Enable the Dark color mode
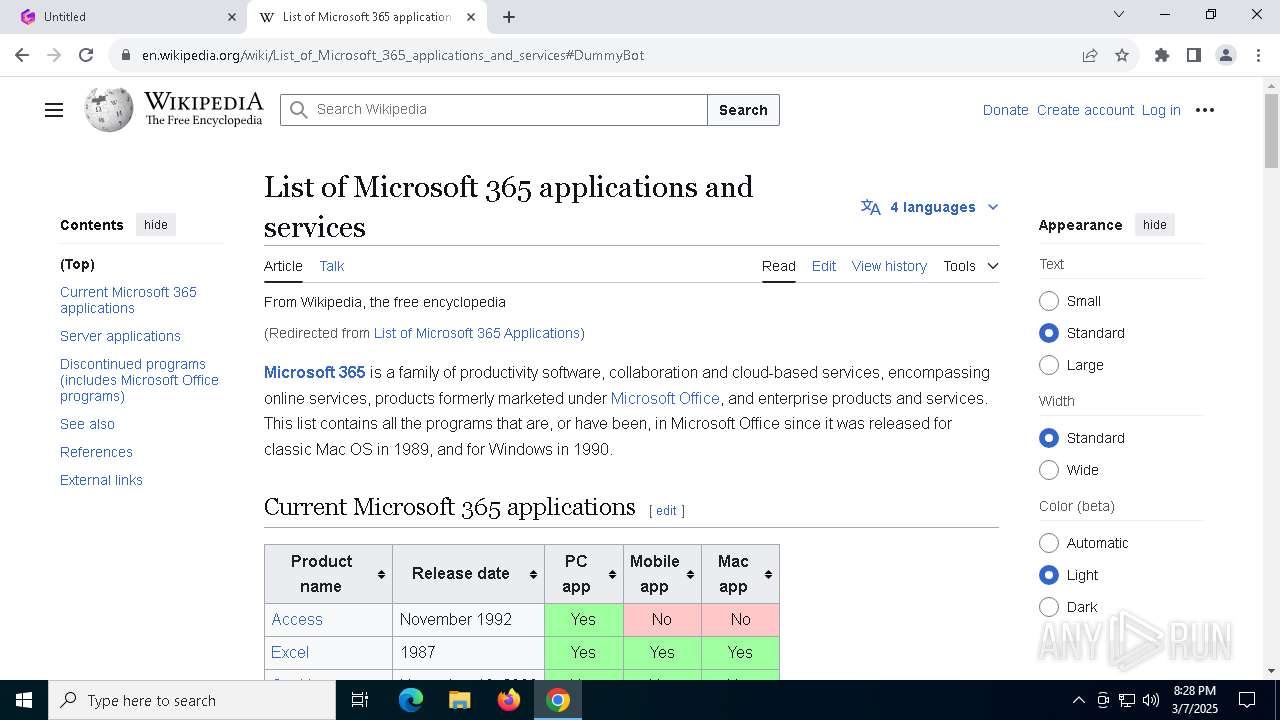 point(1049,607)
